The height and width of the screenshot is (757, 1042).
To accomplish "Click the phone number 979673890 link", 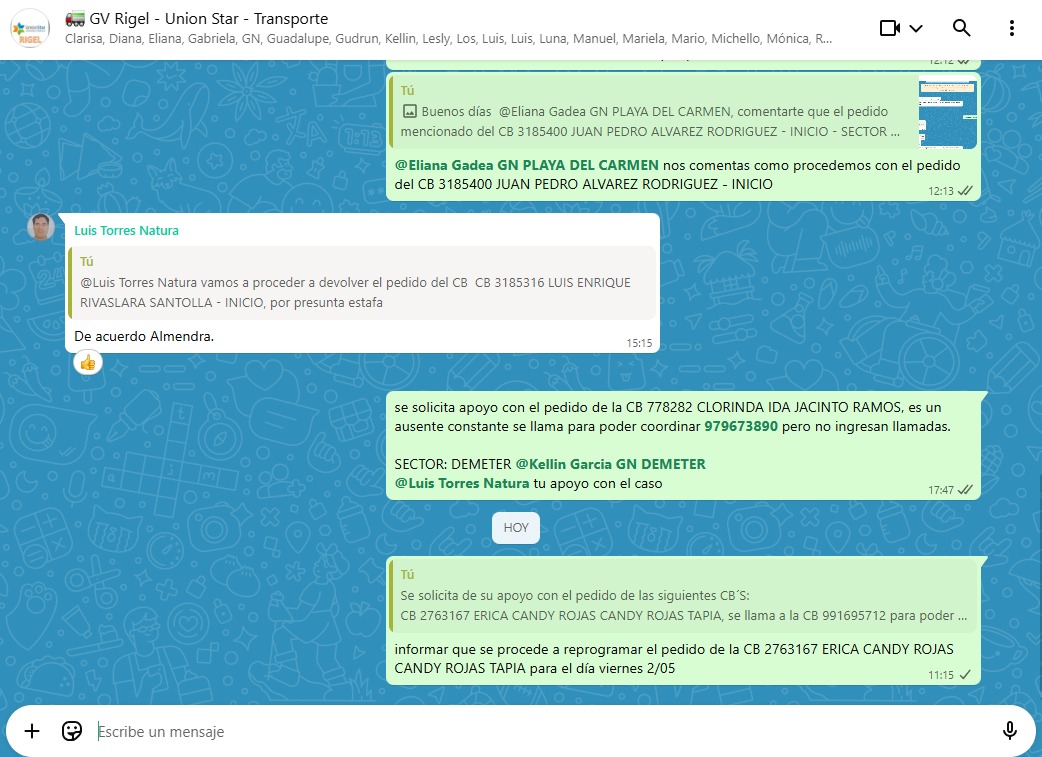I will tap(740, 426).
